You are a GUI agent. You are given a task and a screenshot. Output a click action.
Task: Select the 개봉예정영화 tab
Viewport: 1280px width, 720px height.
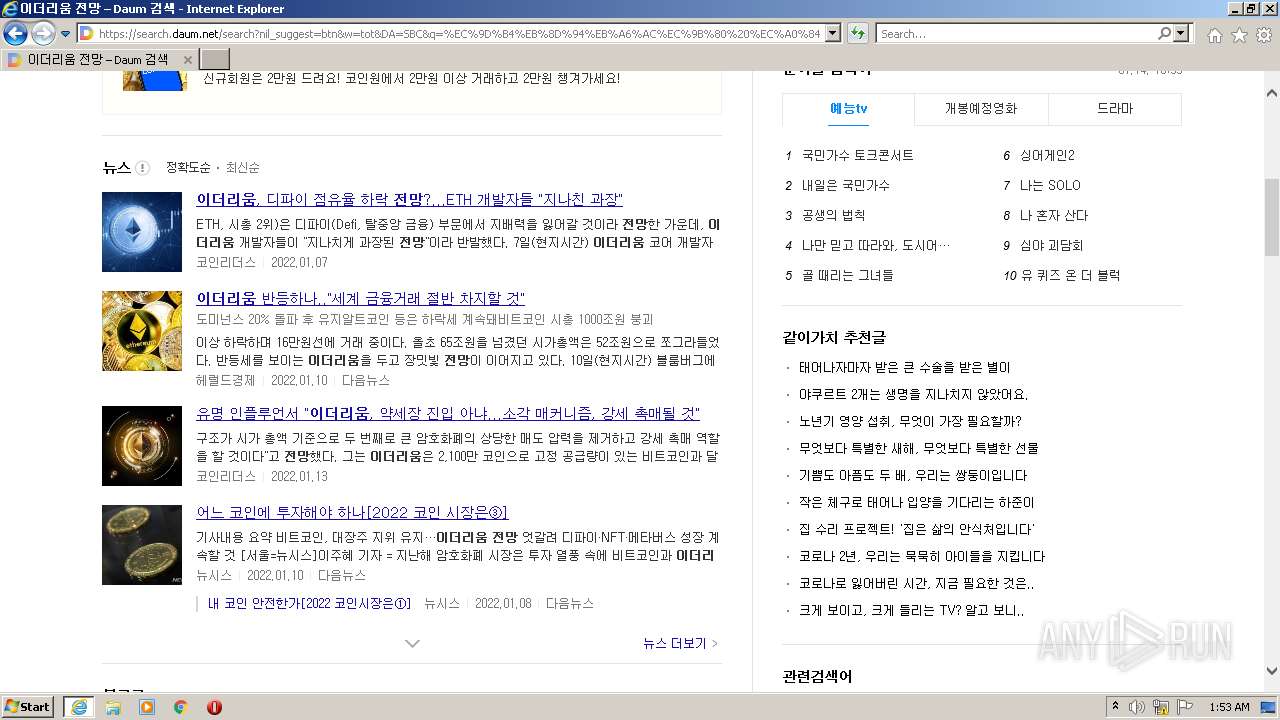pos(981,109)
